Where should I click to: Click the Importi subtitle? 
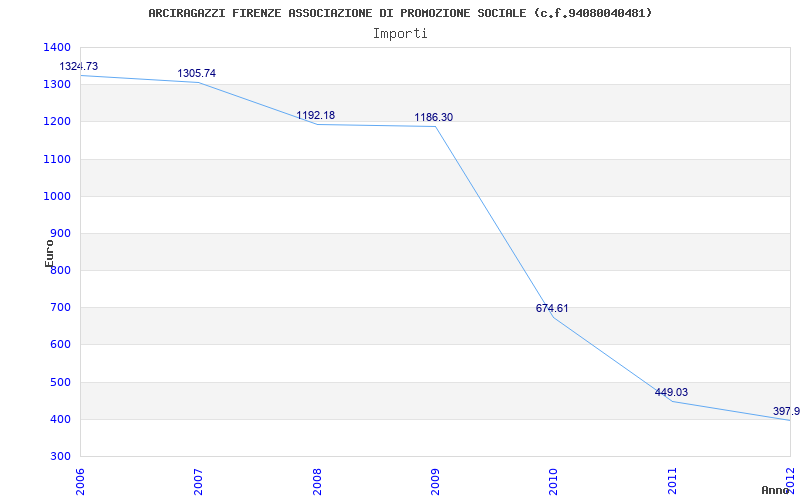pyautogui.click(x=400, y=34)
